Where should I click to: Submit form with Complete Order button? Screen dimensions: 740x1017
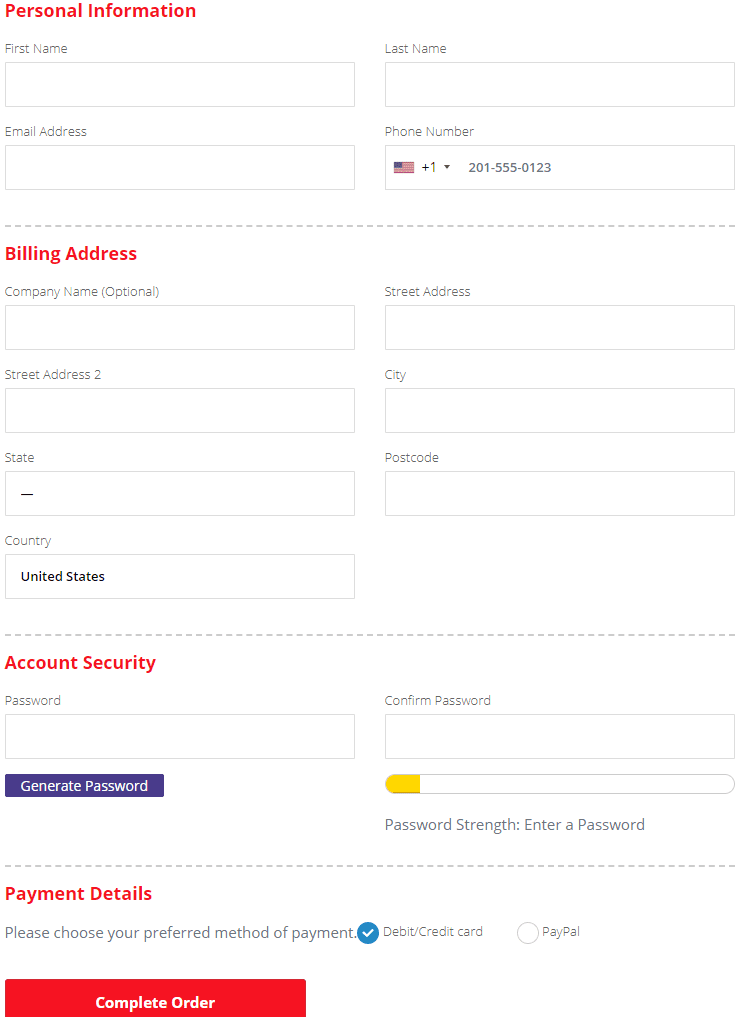pyautogui.click(x=155, y=999)
